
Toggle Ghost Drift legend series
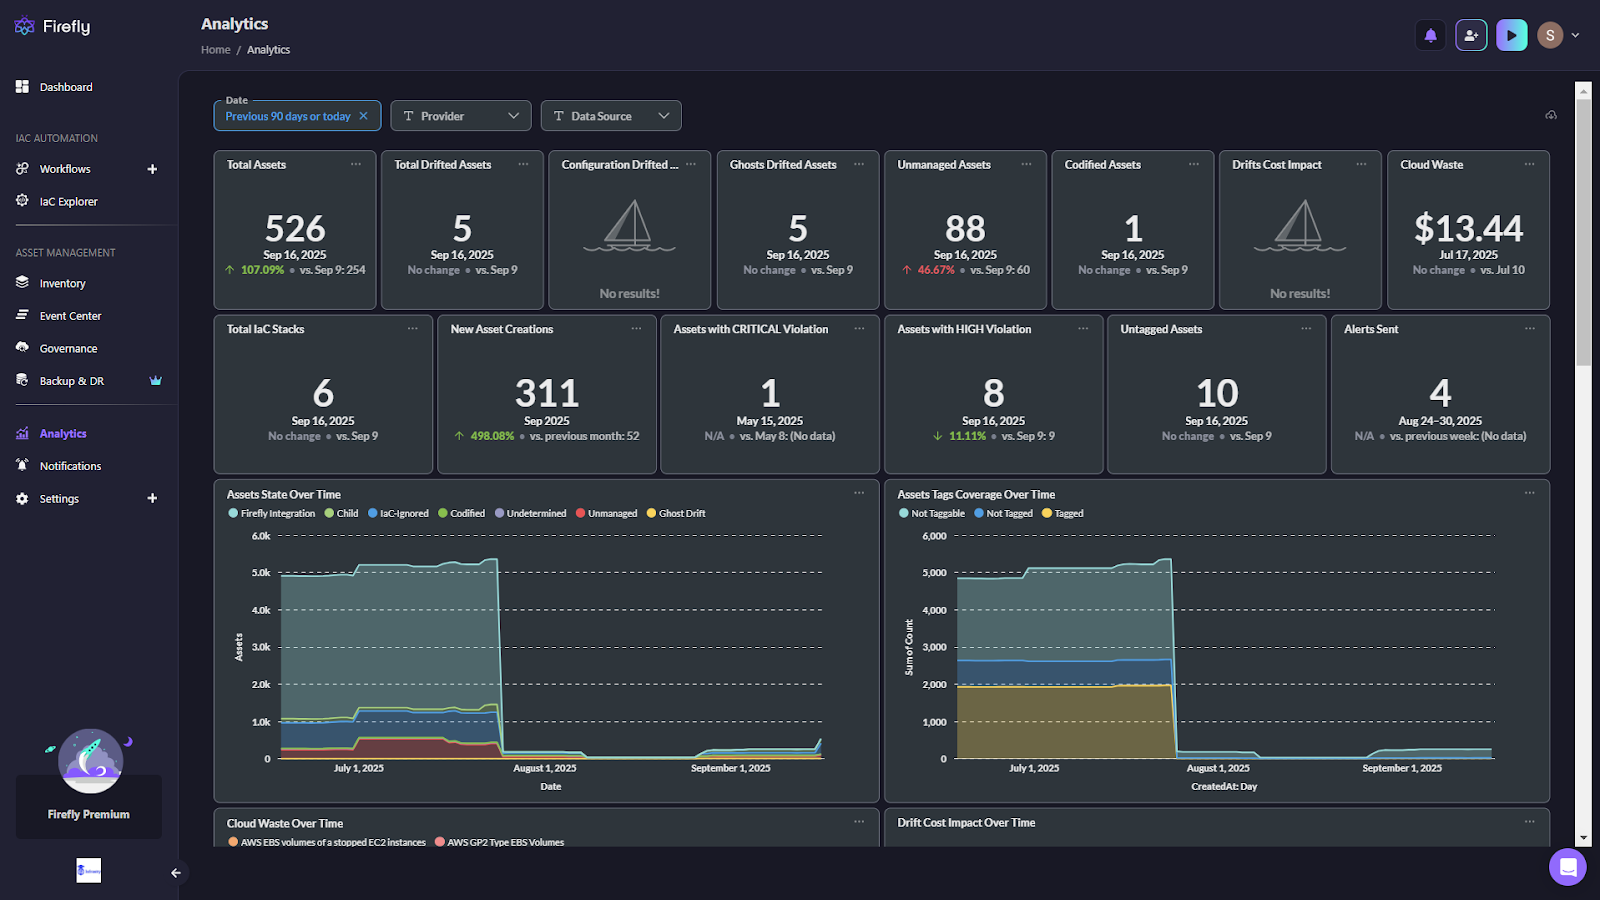(676, 514)
